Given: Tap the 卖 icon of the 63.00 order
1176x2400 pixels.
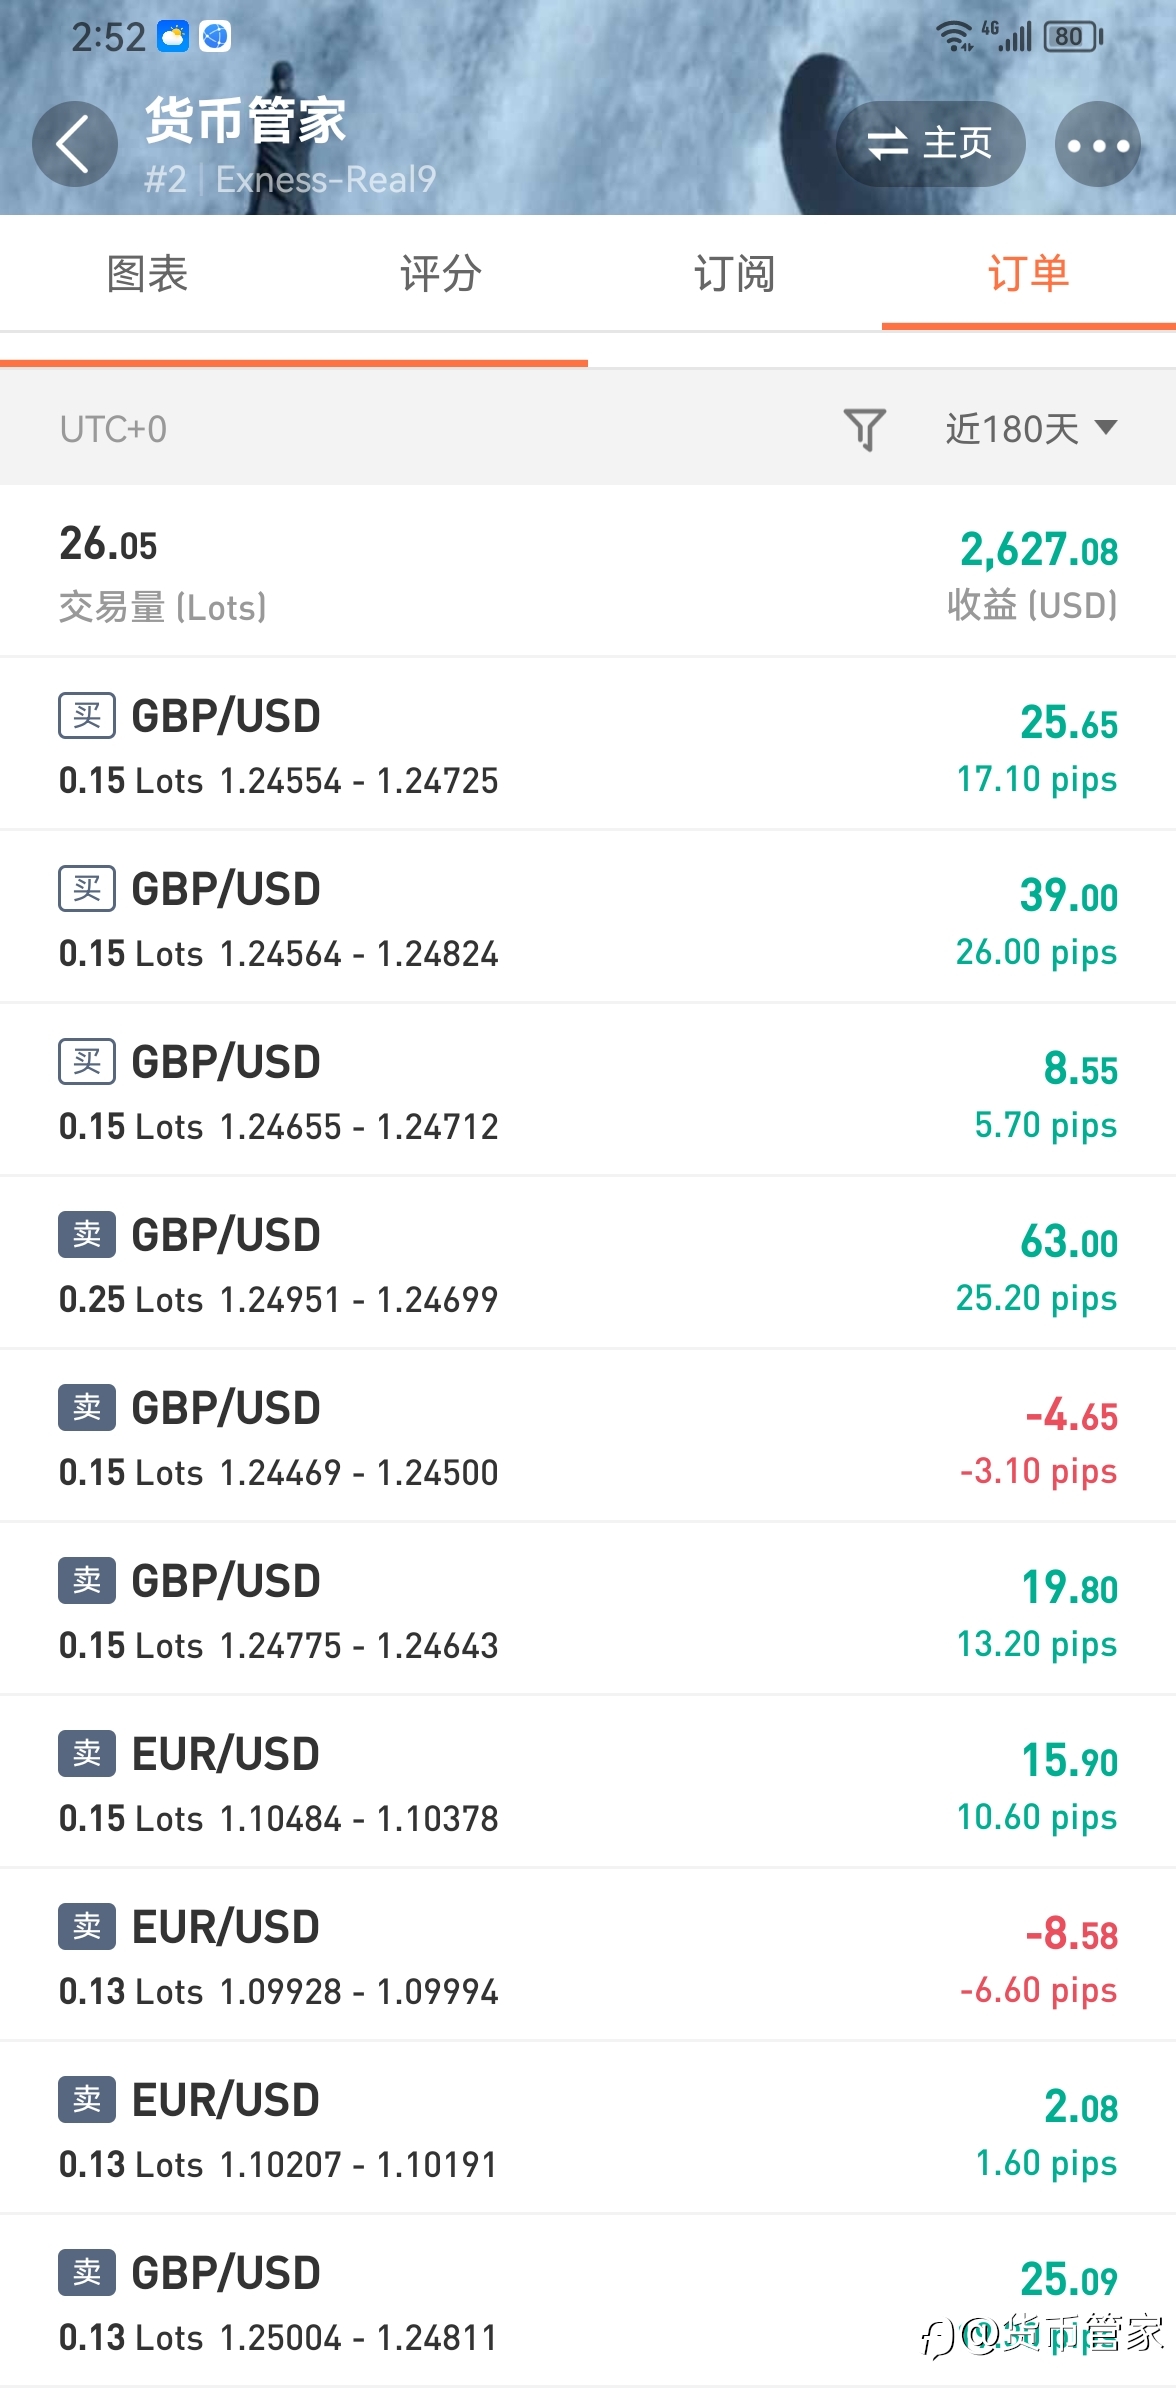Looking at the screenshot, I should pos(87,1235).
